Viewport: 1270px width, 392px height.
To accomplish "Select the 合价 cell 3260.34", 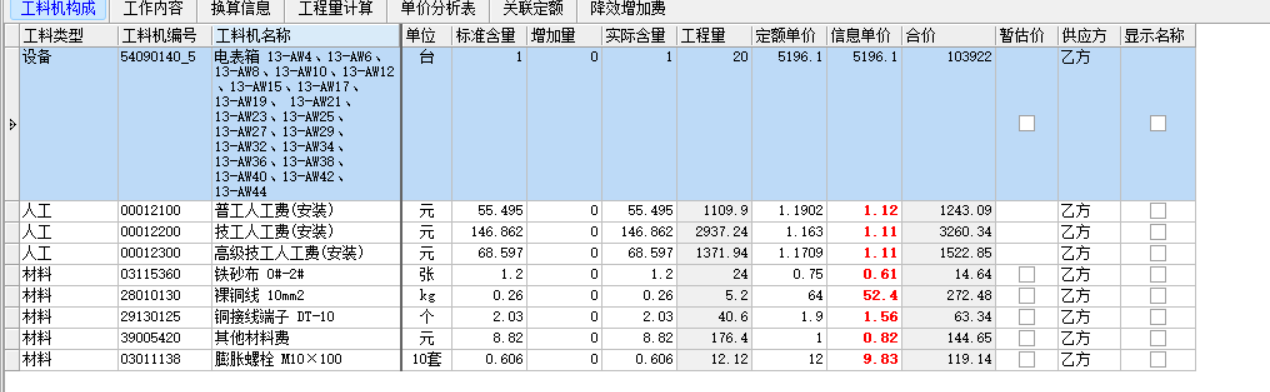I will (x=949, y=232).
